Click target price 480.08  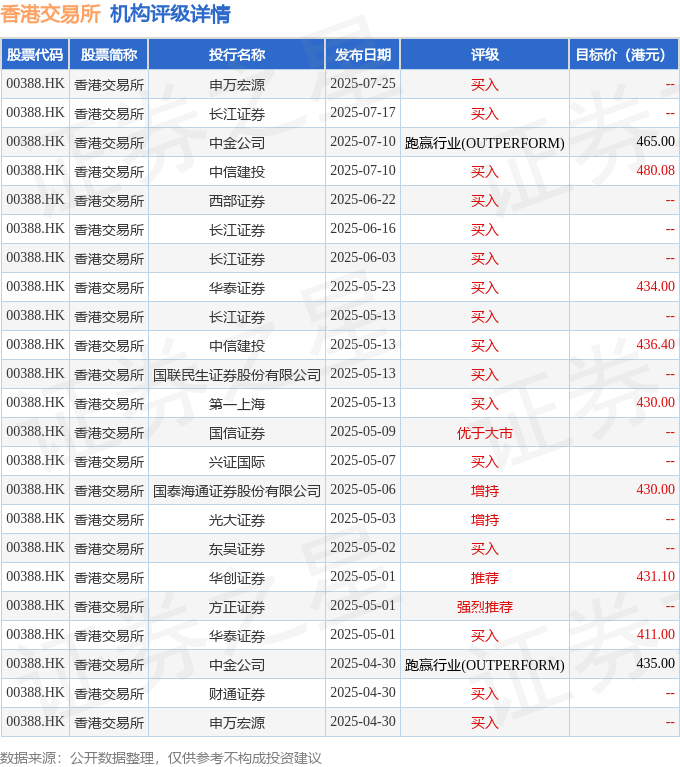tap(655, 170)
